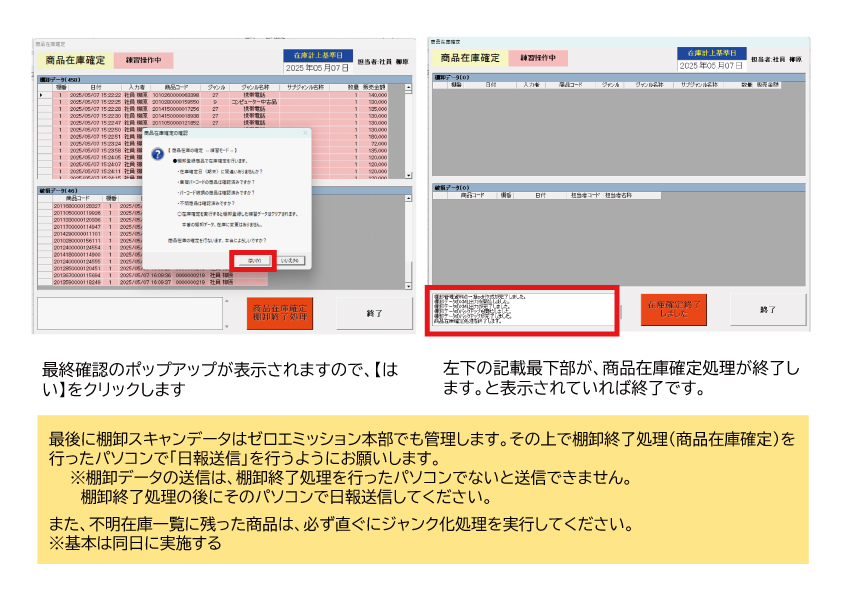Select date field in right window header
The height and width of the screenshot is (595, 842).
(710, 65)
